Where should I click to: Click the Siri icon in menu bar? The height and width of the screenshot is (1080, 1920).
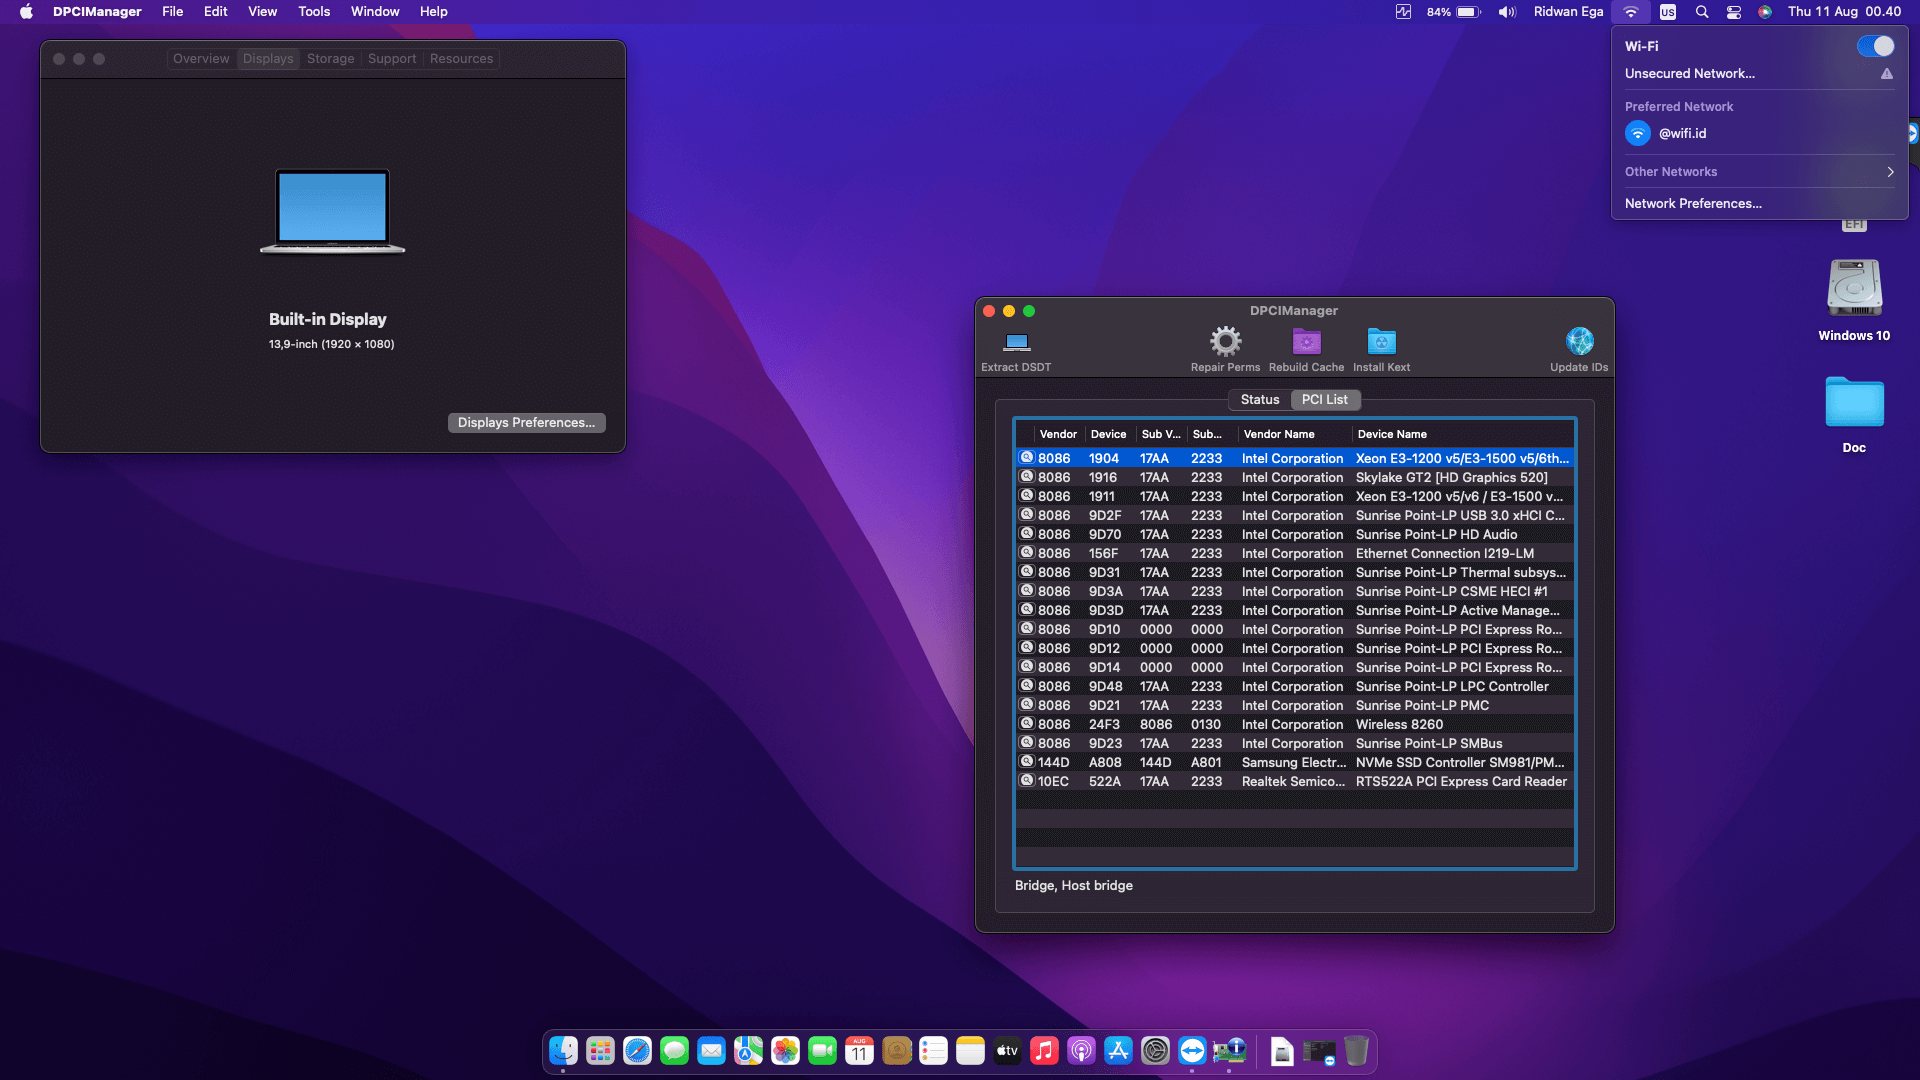1765,12
